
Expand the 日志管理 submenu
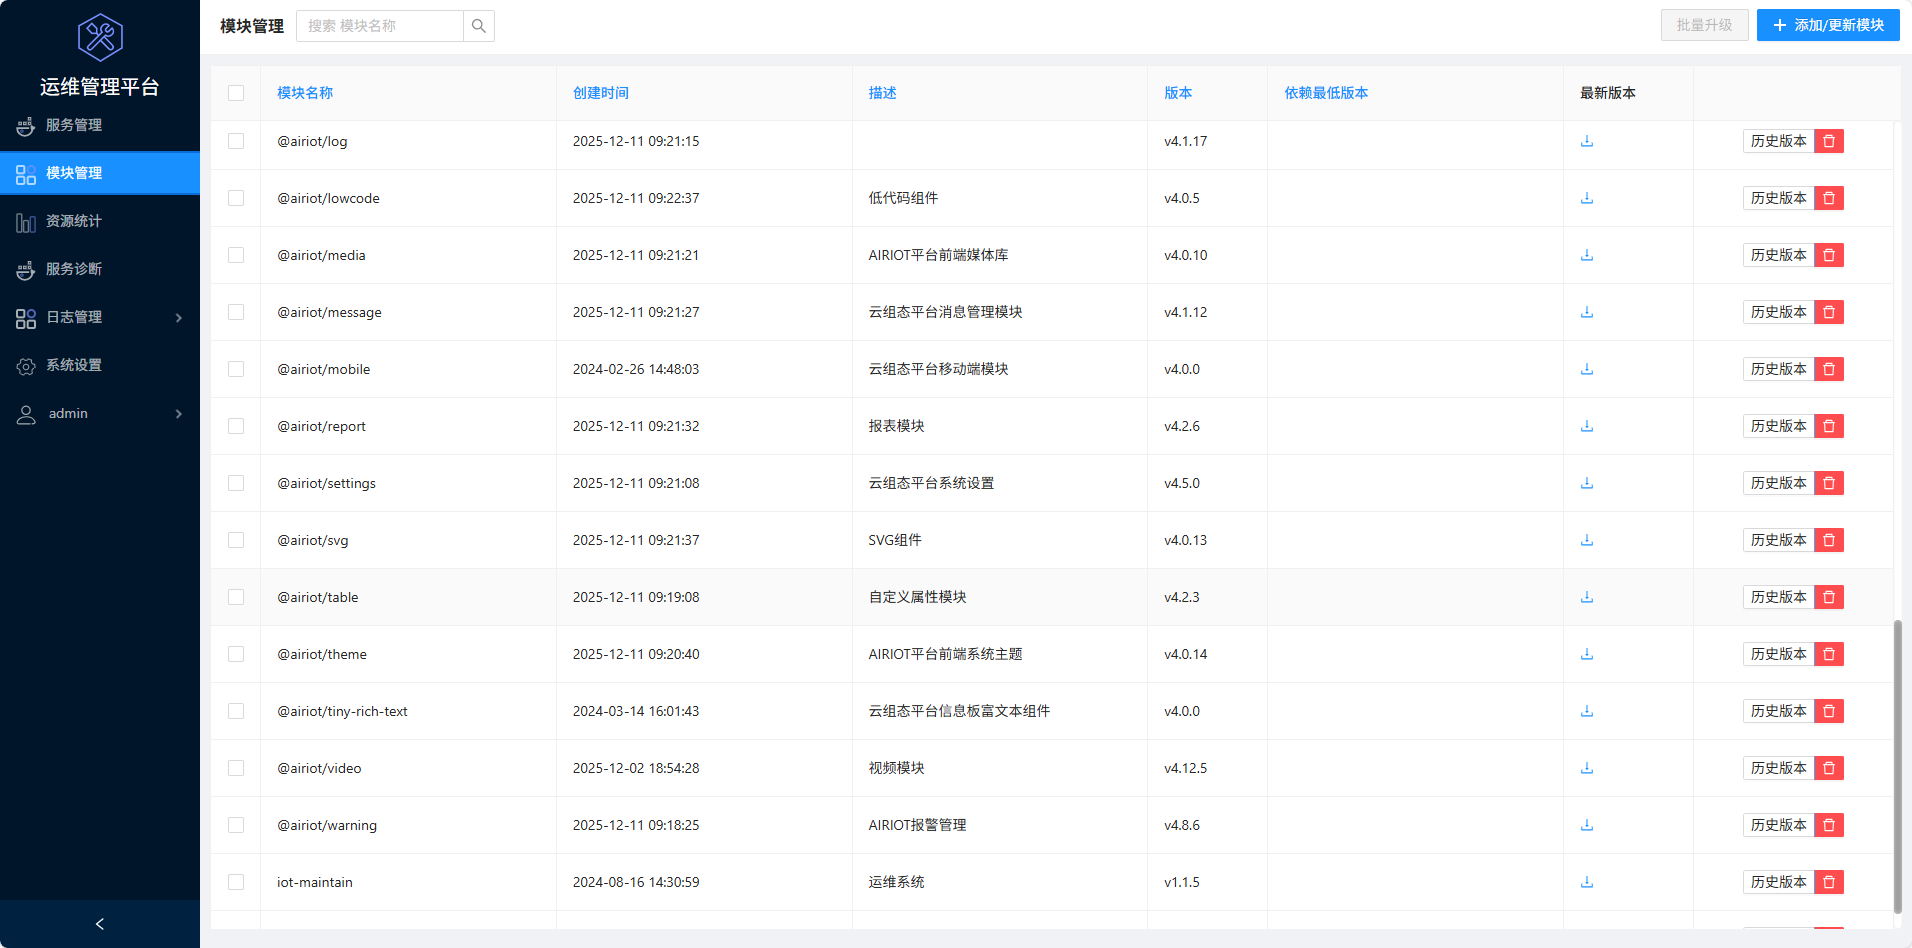100,317
